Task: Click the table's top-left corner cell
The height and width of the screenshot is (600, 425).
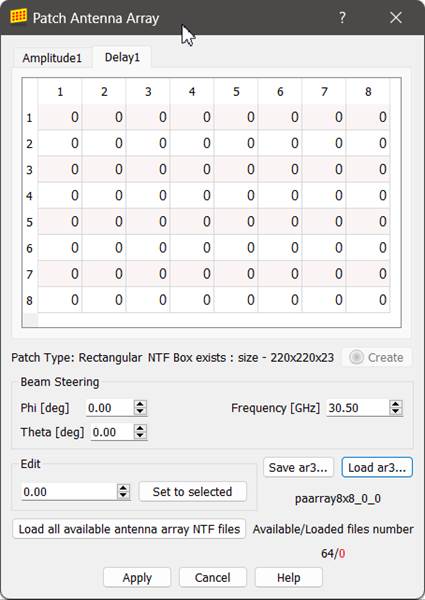Action: [30, 91]
